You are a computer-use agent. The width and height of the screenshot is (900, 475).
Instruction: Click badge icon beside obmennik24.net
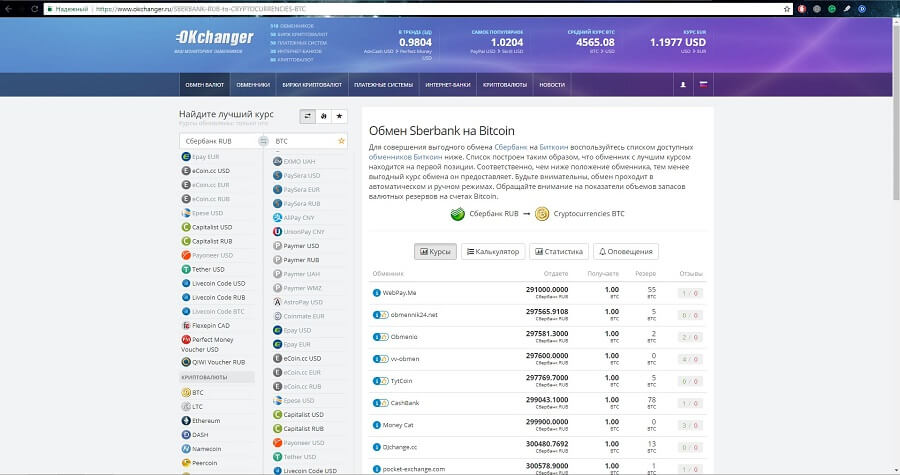[x=381, y=315]
